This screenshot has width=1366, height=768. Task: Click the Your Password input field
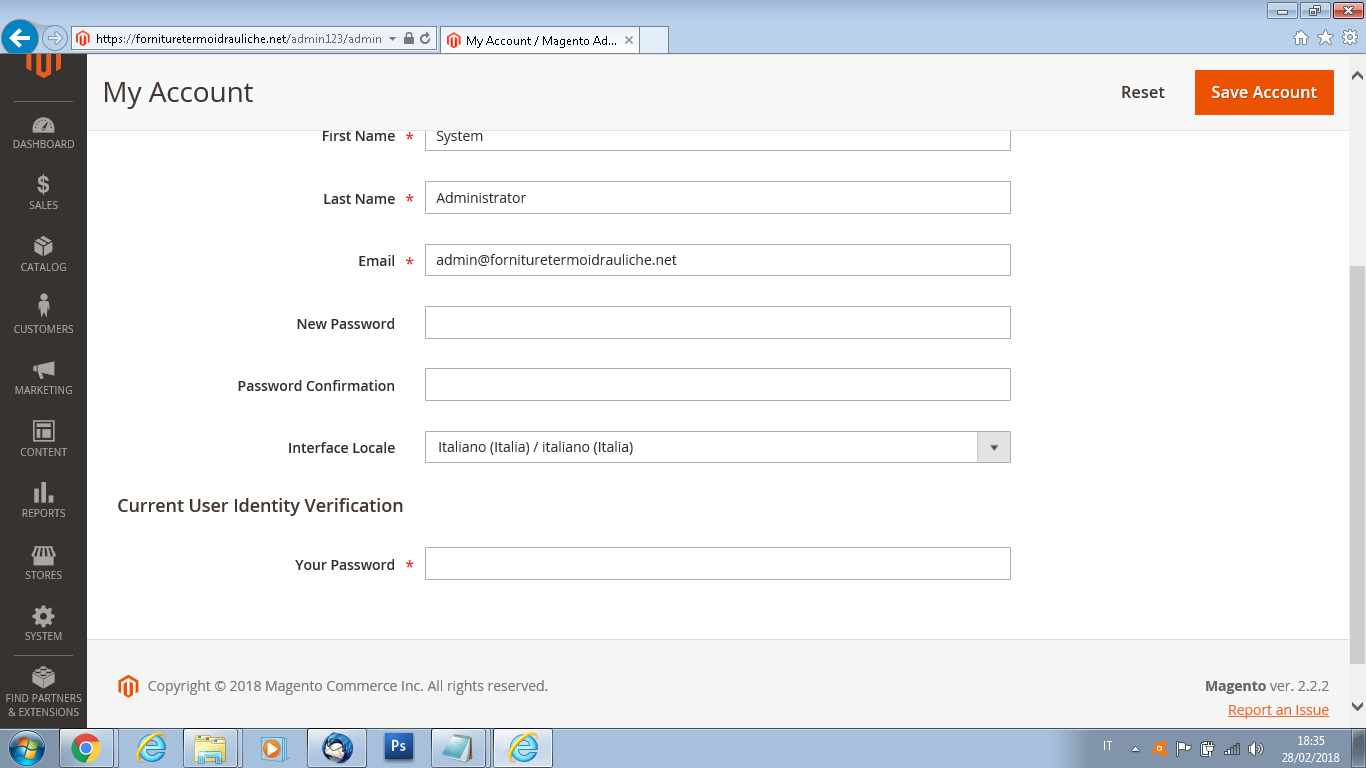[717, 563]
